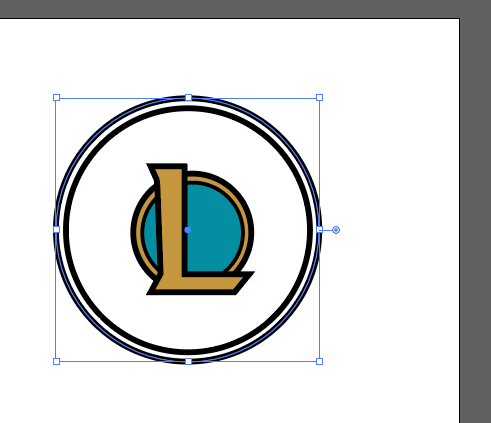Click the top-left bounding box handle

coord(56,97)
